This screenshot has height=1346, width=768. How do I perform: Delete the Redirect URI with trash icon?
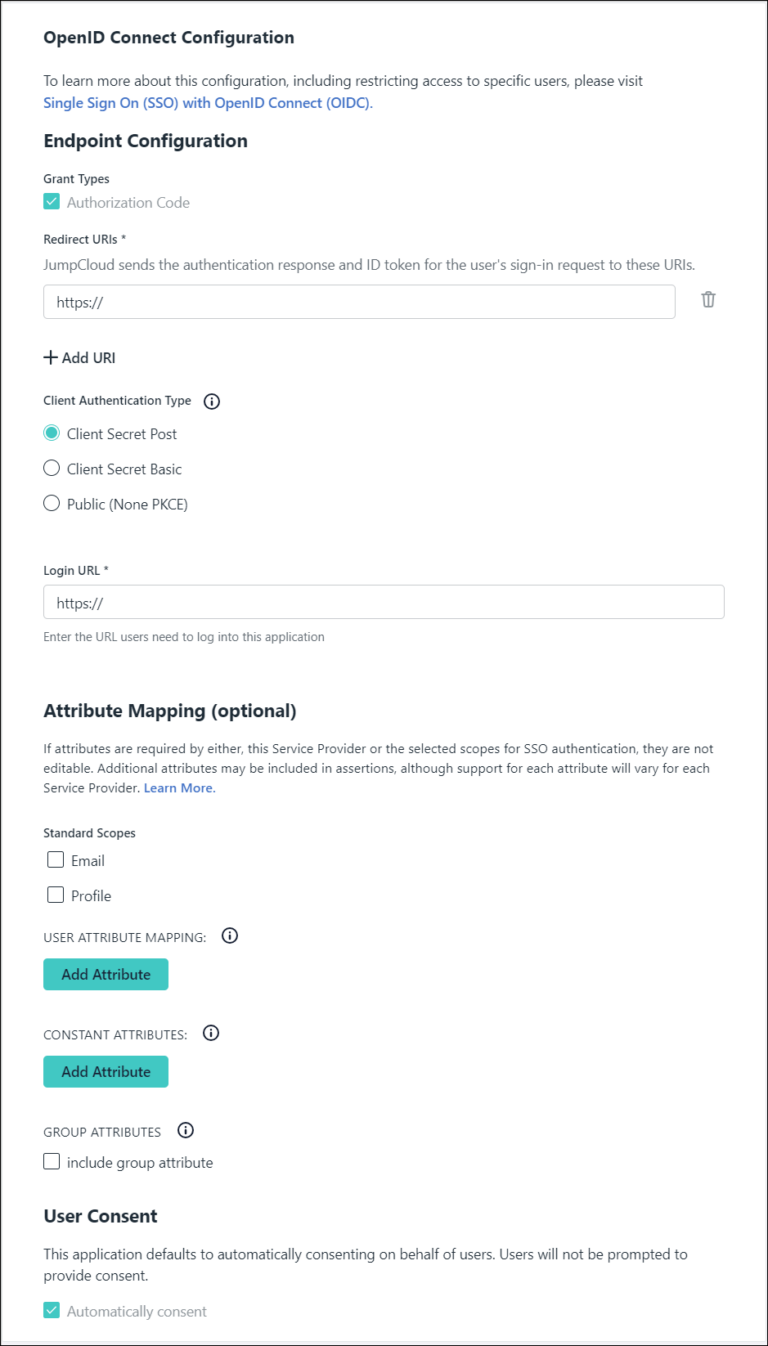click(708, 299)
